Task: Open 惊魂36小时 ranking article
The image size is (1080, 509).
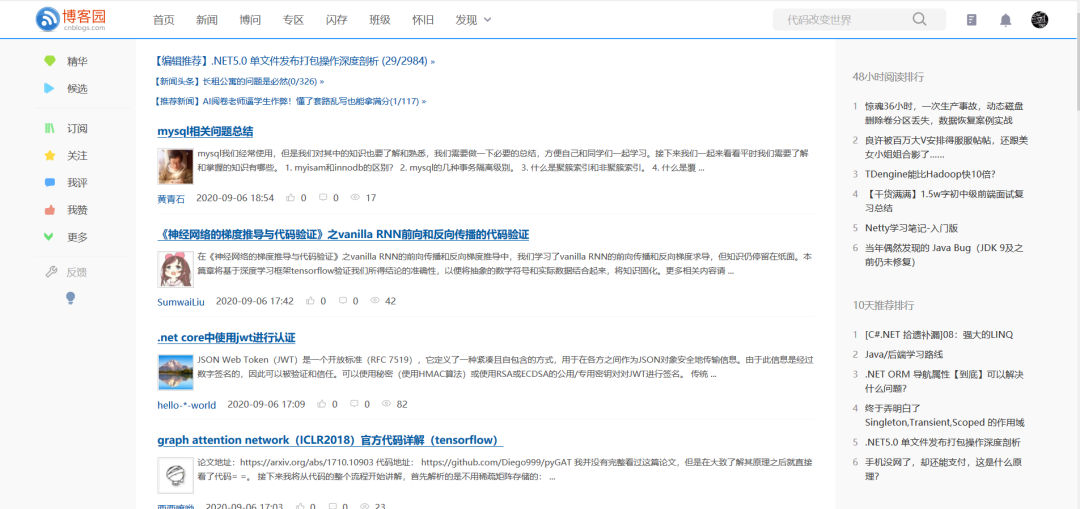Action: [944, 114]
